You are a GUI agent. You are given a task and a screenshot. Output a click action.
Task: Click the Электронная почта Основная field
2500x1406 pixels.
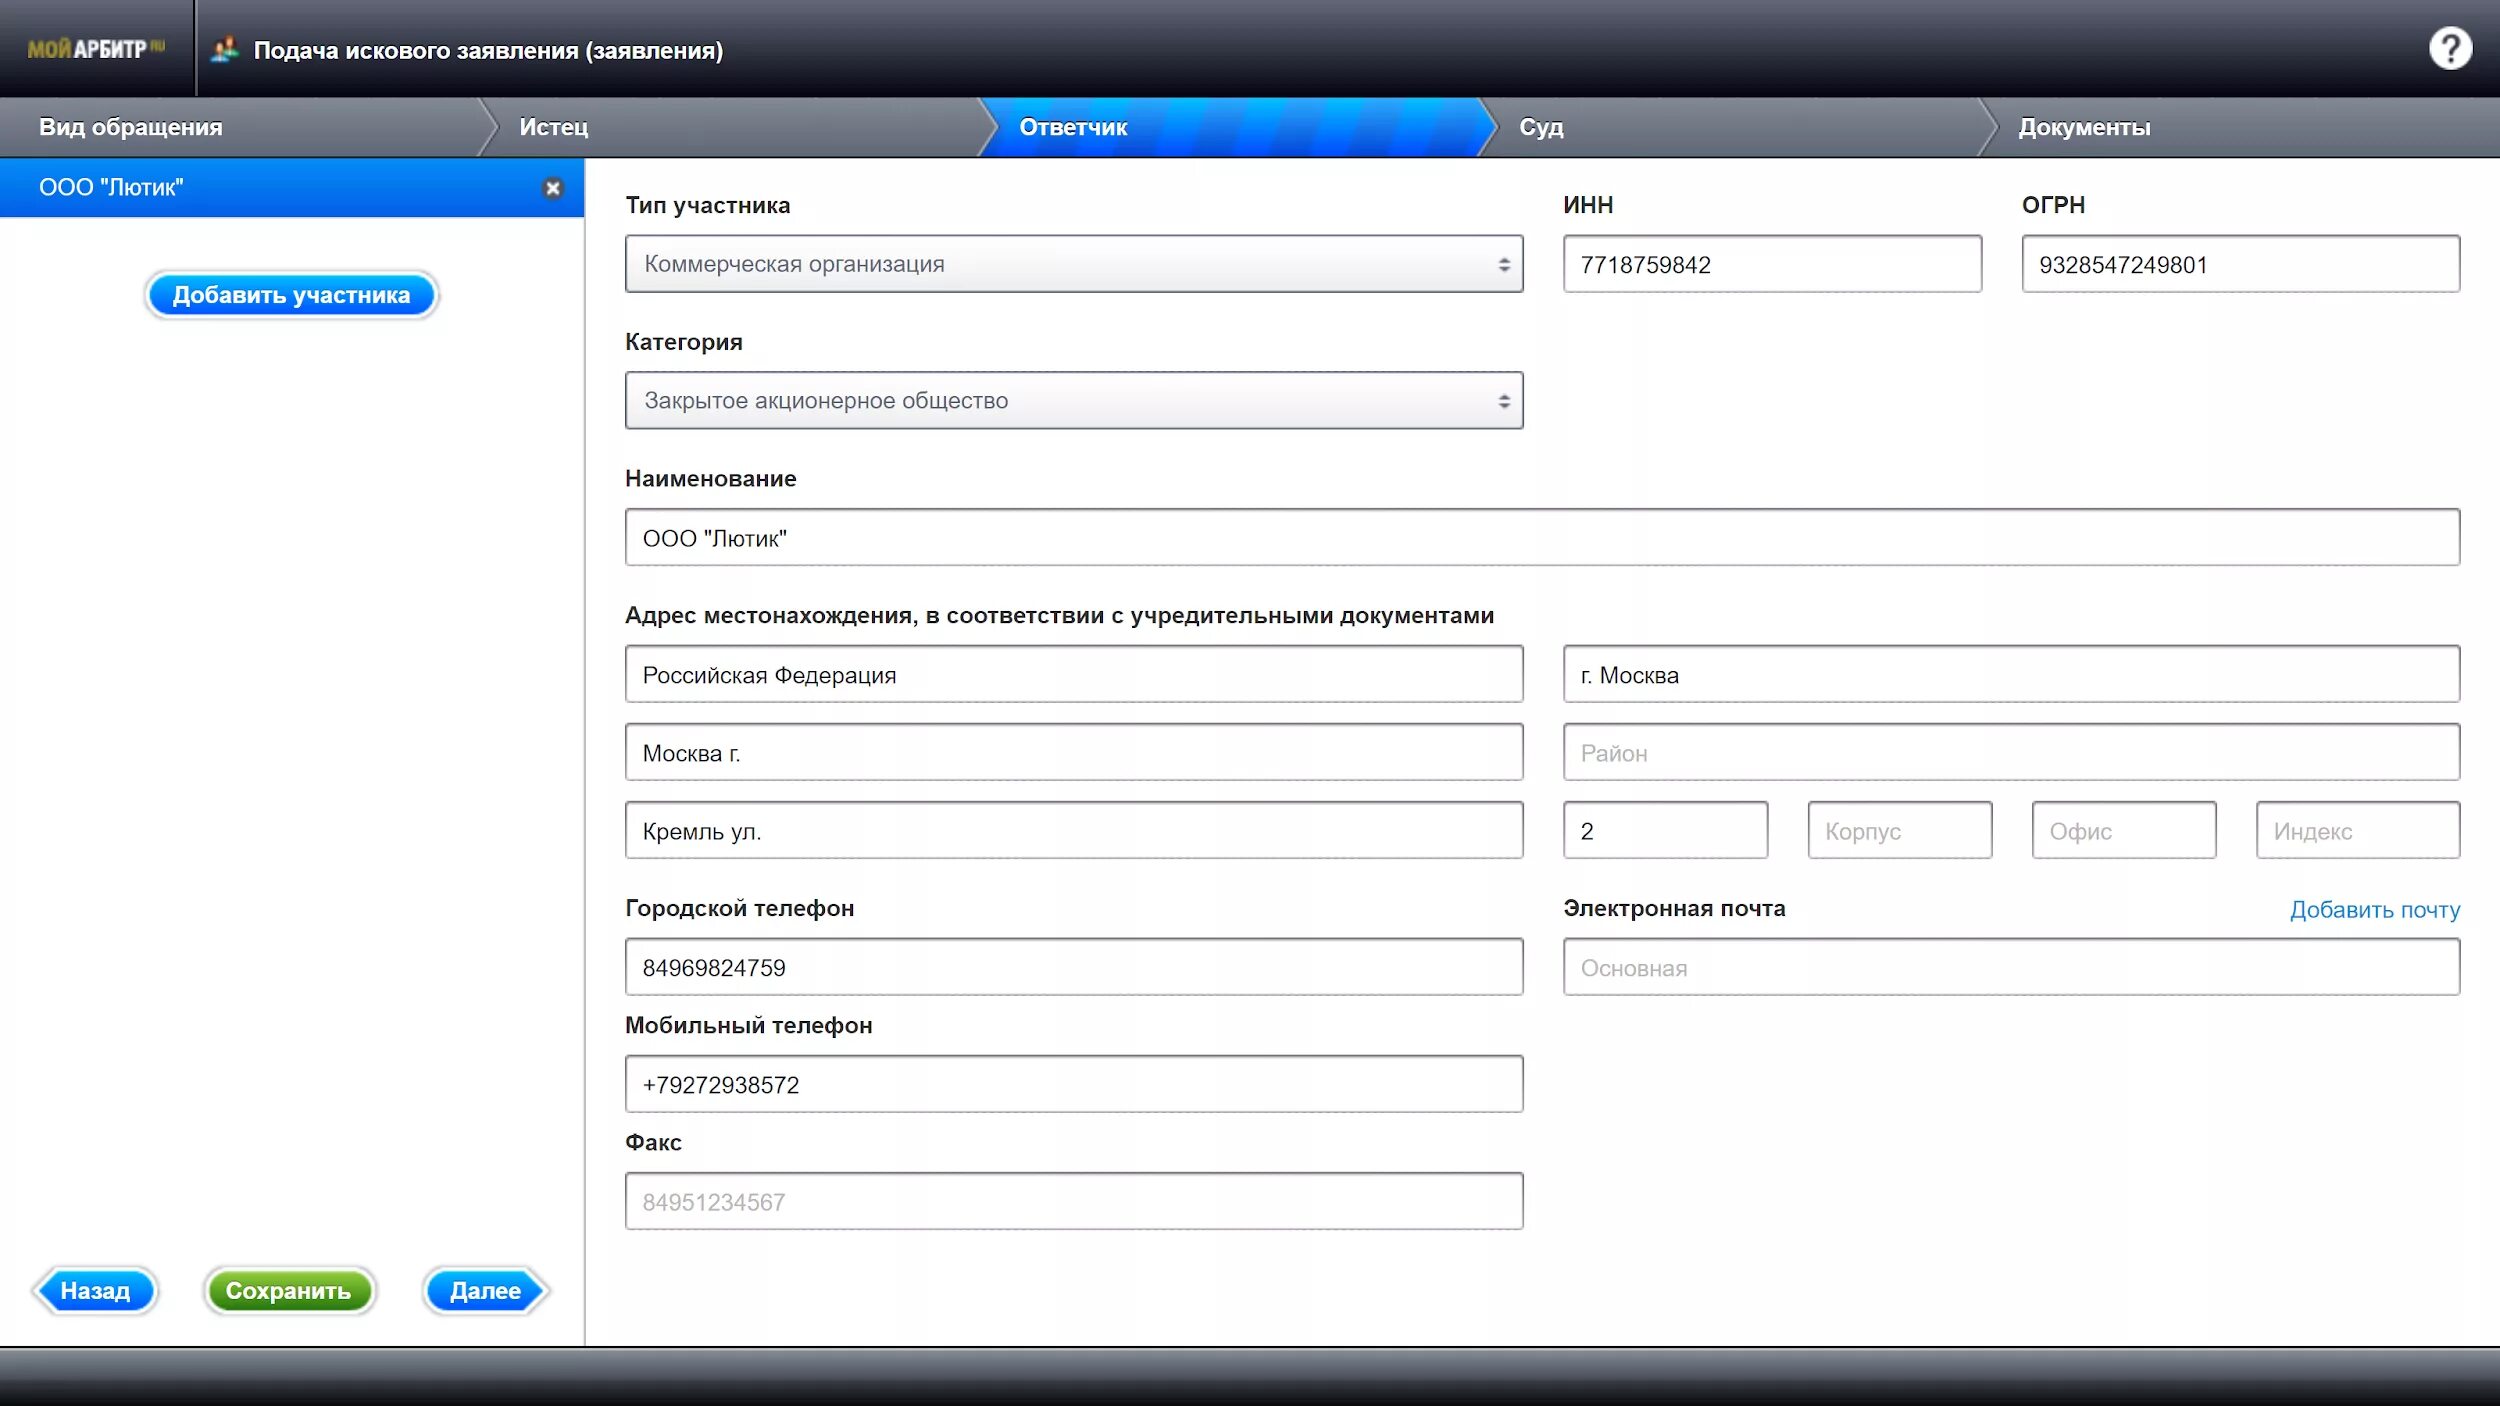pos(2010,968)
